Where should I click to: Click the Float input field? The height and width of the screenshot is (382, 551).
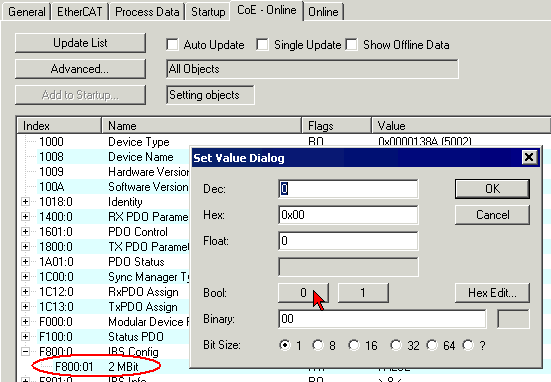coord(348,241)
